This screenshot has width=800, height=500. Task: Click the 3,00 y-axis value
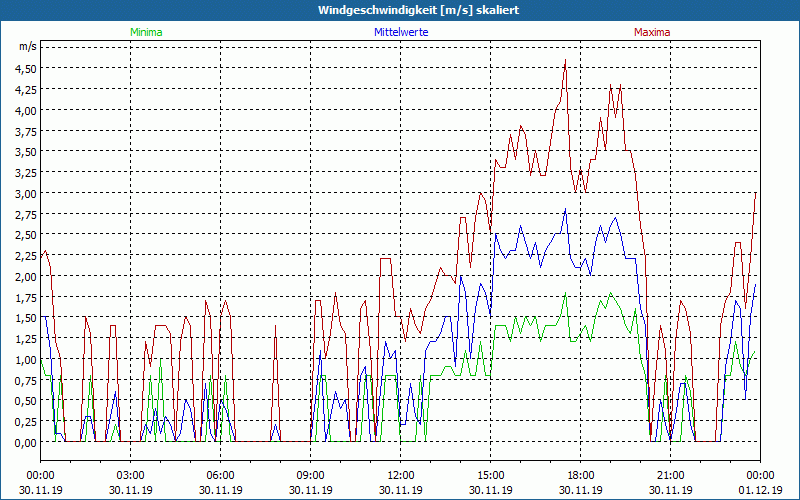pos(28,193)
